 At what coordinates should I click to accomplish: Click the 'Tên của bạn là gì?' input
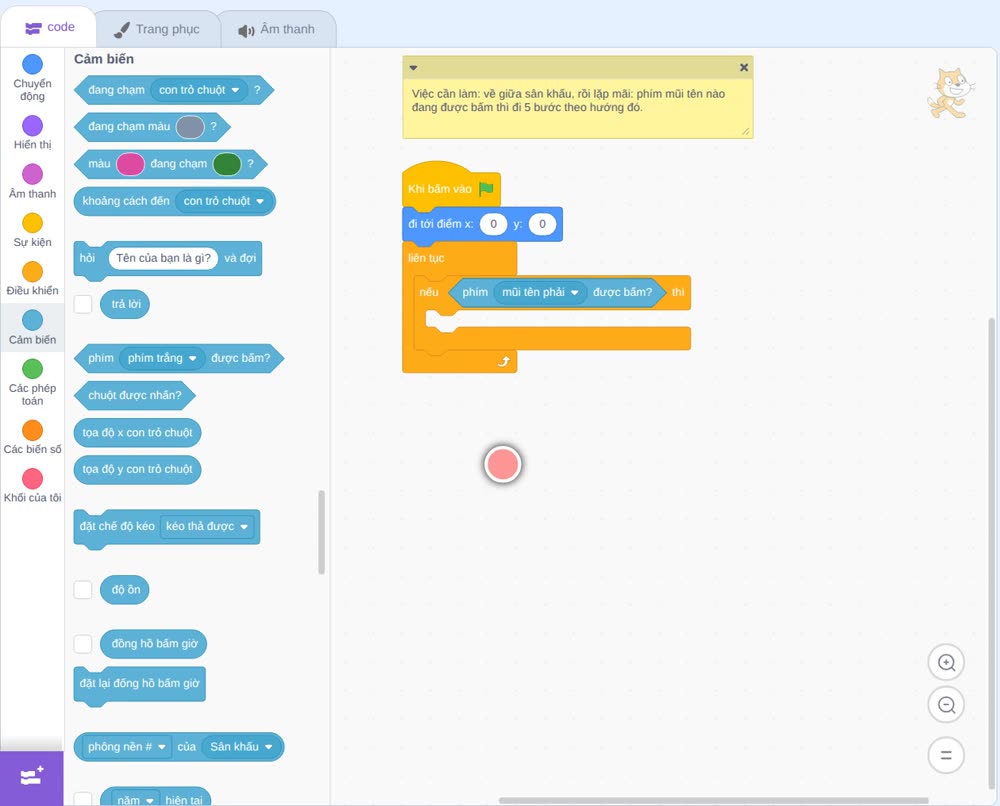tap(163, 258)
